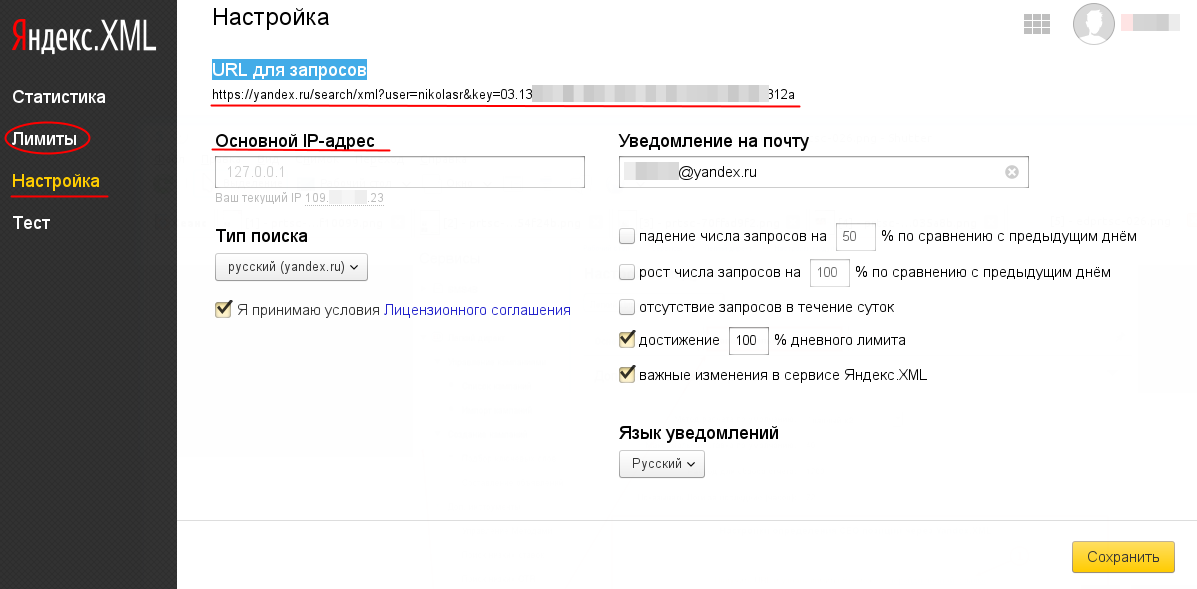Open the Лицензионного соглашения link

tap(477, 311)
